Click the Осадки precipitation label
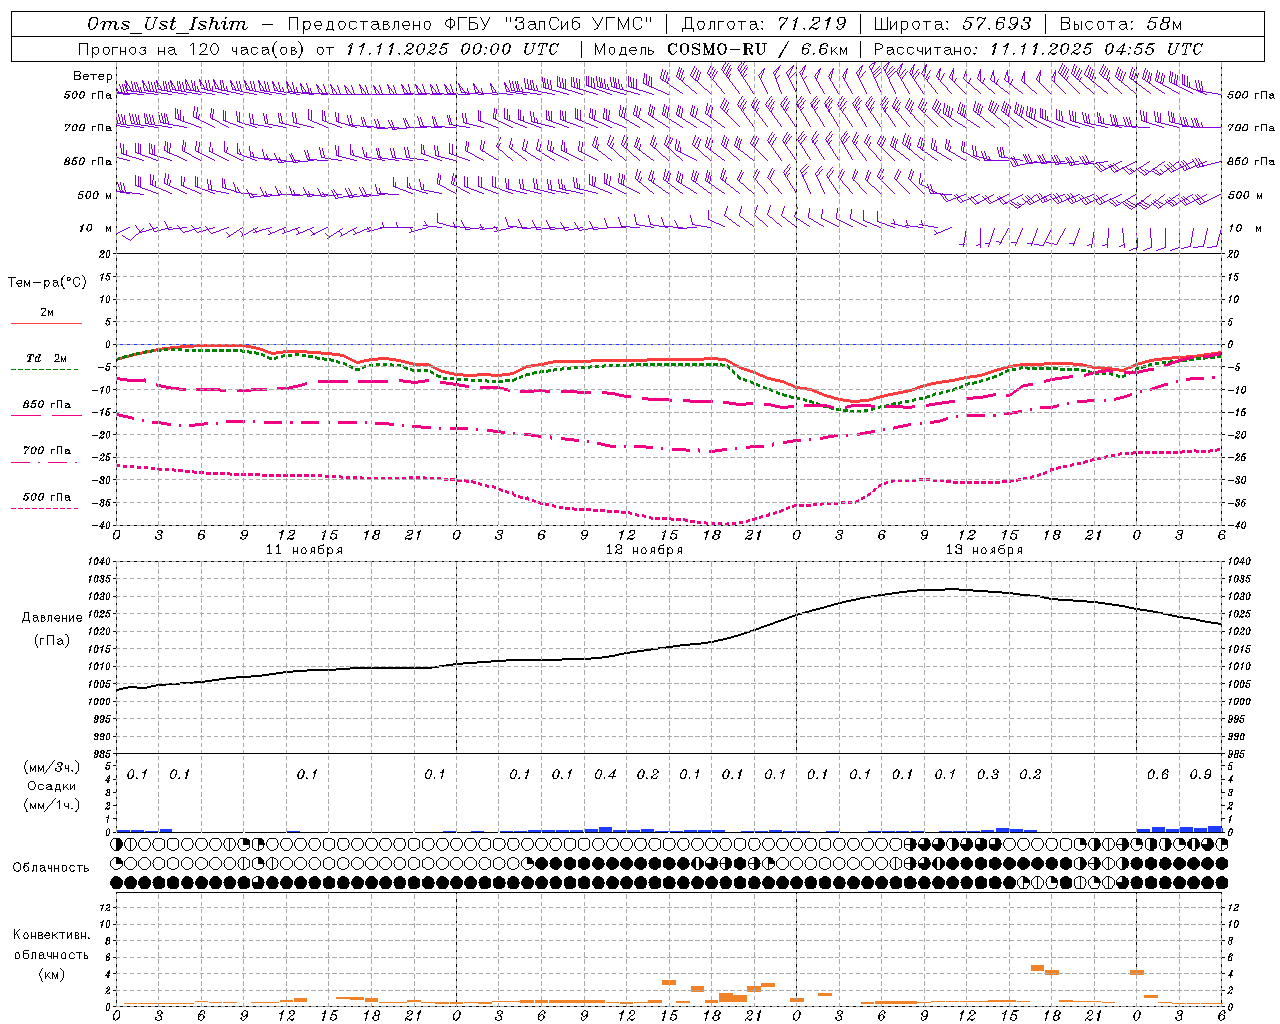Screen dimensions: 1280x1024 [x=52, y=786]
